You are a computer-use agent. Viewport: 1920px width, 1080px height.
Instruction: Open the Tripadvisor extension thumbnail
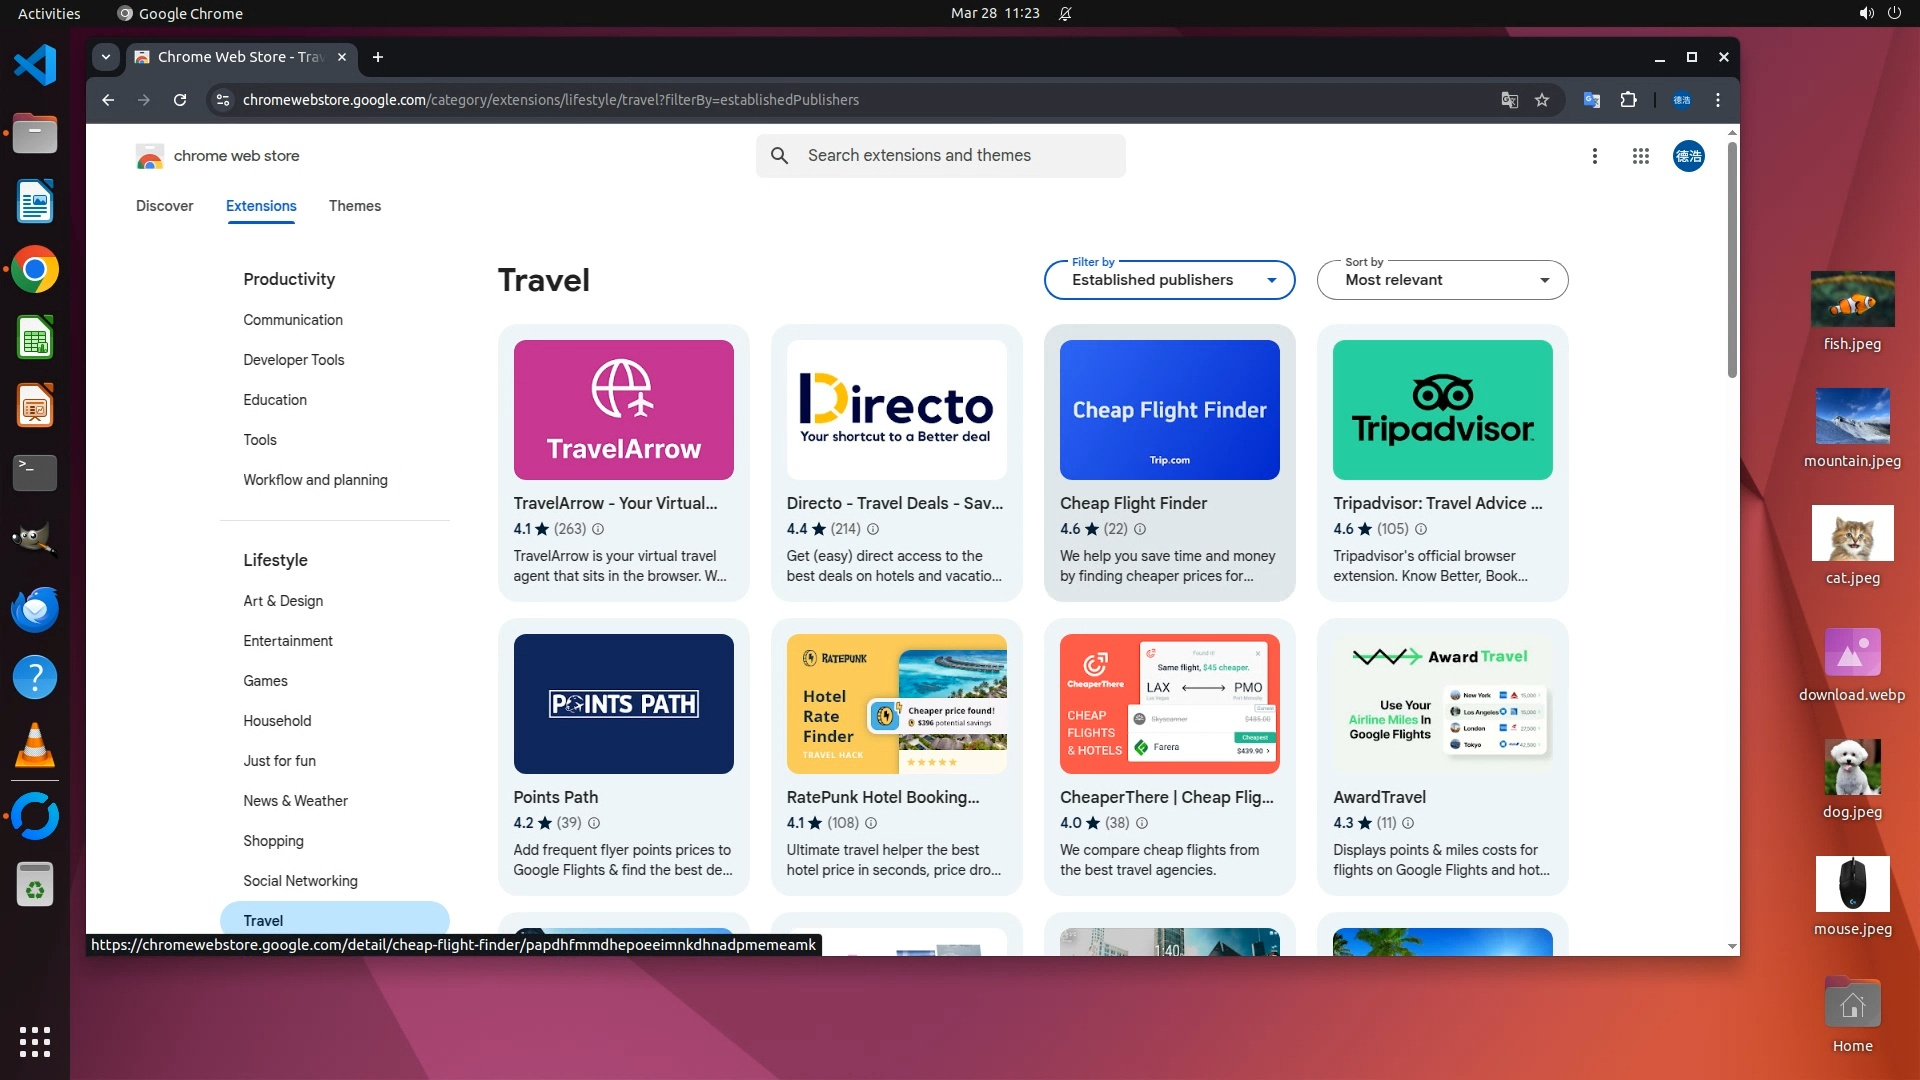(1442, 410)
